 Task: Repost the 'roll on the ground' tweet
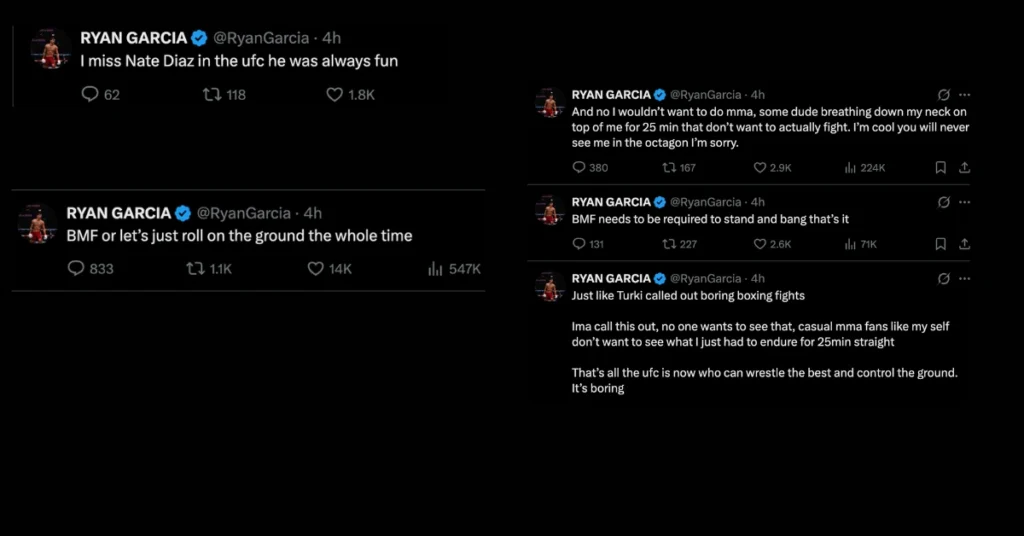198,269
